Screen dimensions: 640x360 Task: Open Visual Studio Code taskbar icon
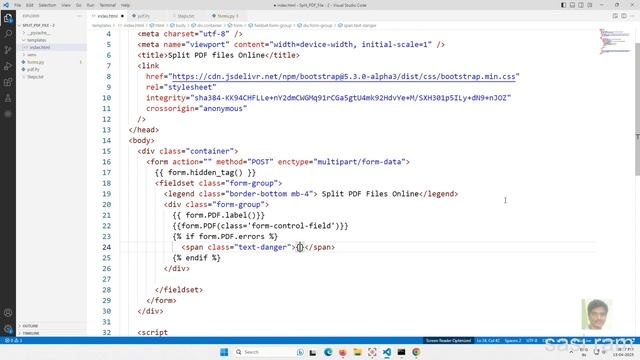[387, 352]
